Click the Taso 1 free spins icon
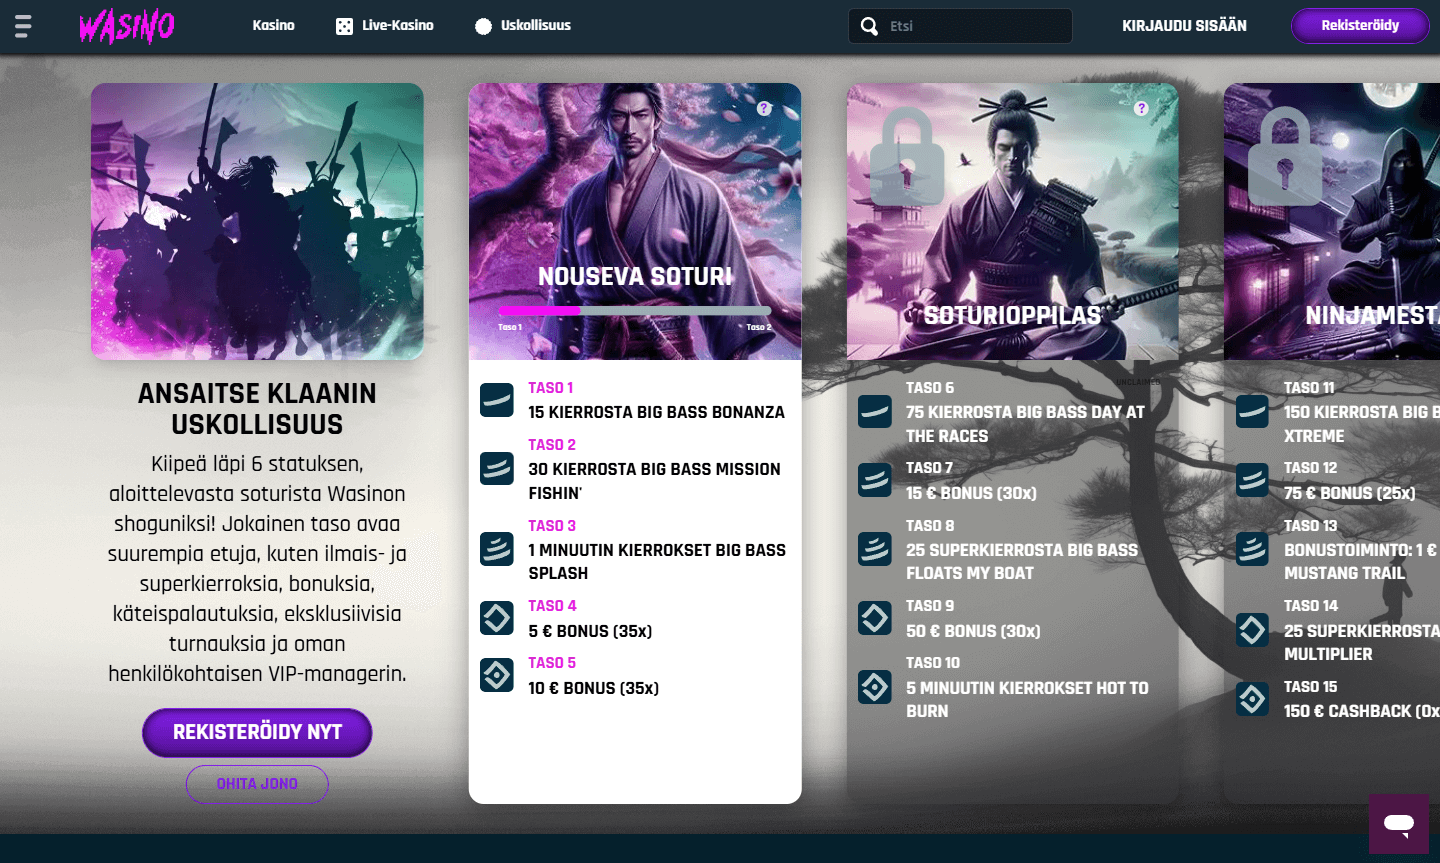1440x863 pixels. click(497, 400)
